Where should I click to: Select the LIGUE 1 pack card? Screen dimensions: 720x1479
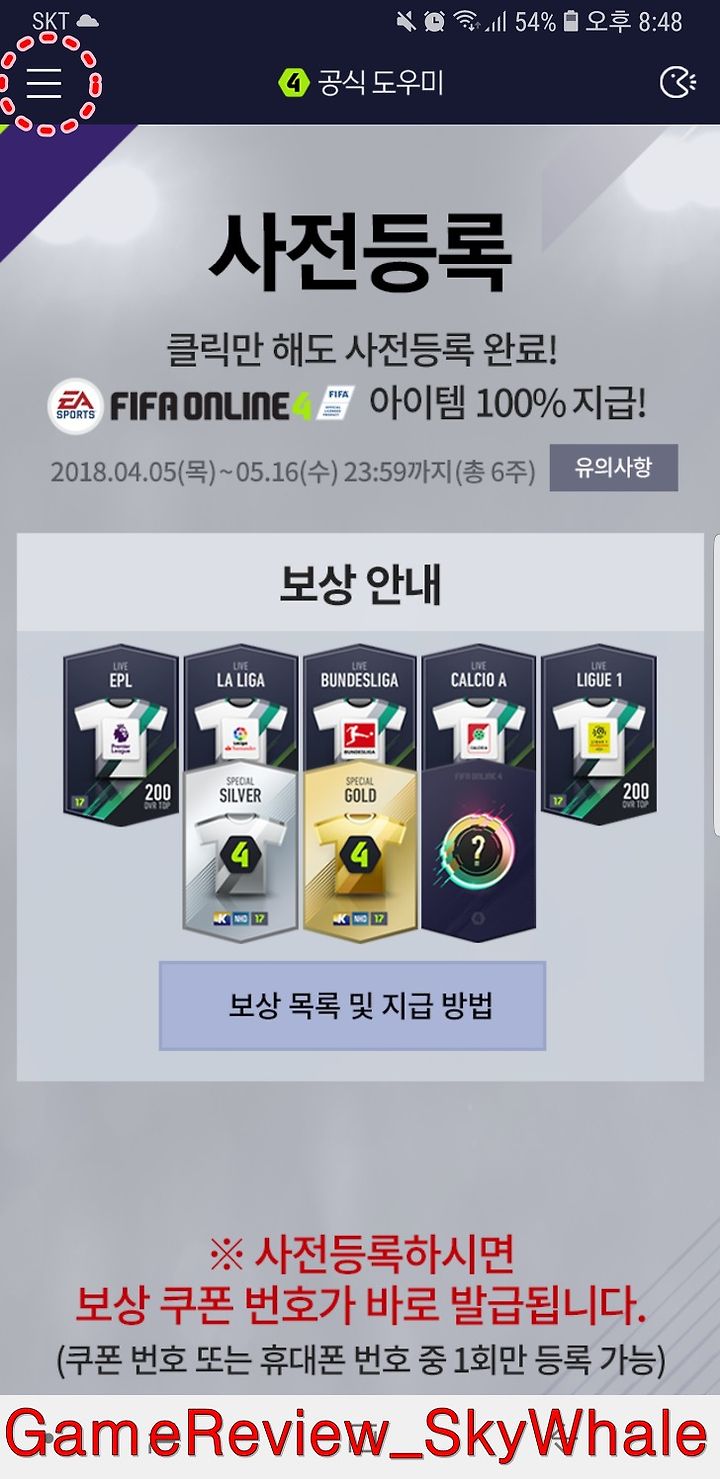598,735
